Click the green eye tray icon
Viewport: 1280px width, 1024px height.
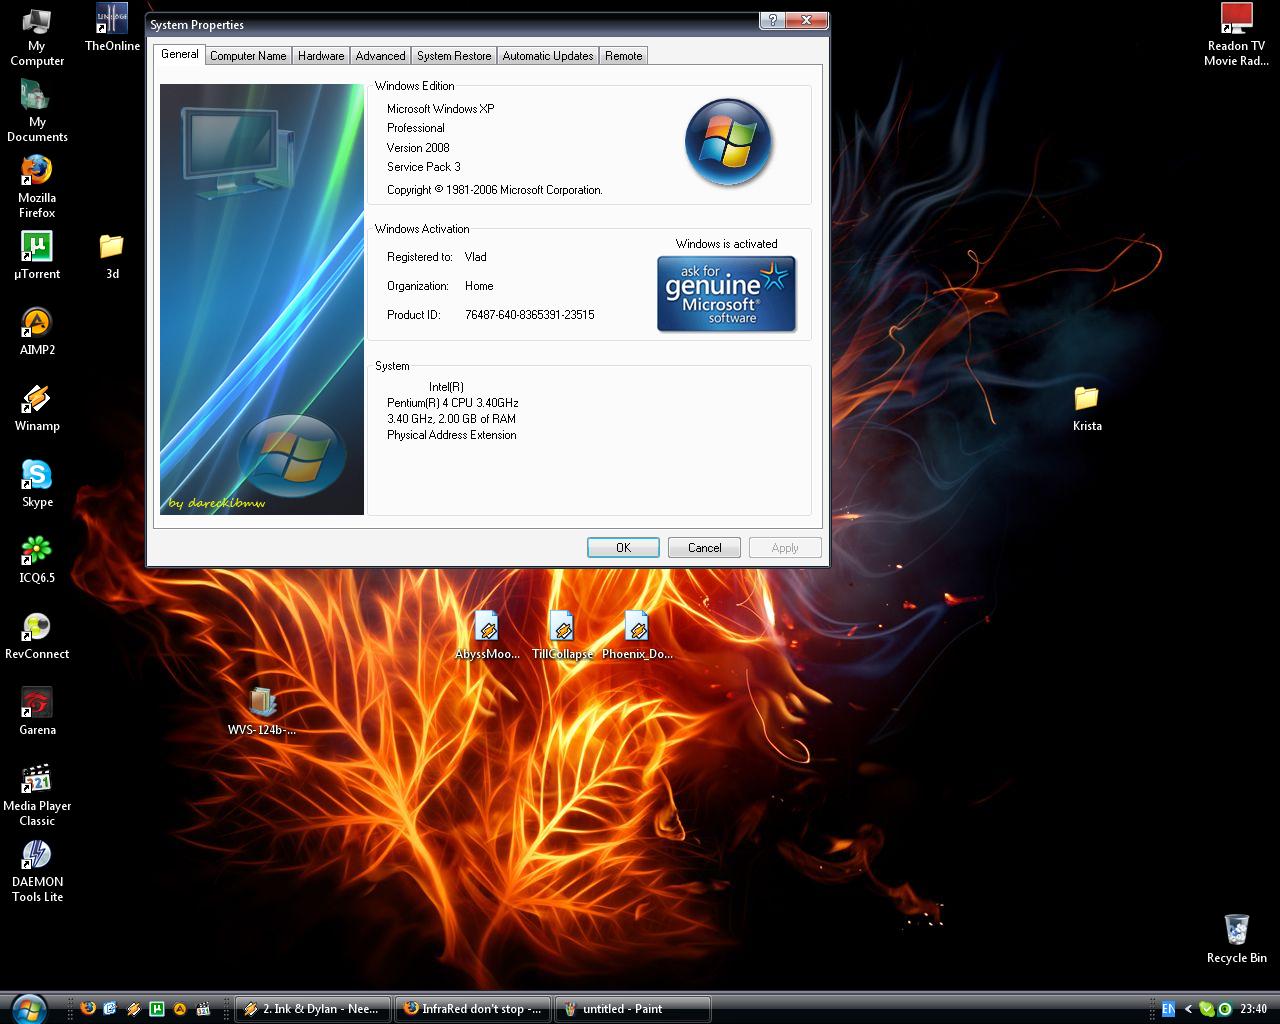1225,1009
